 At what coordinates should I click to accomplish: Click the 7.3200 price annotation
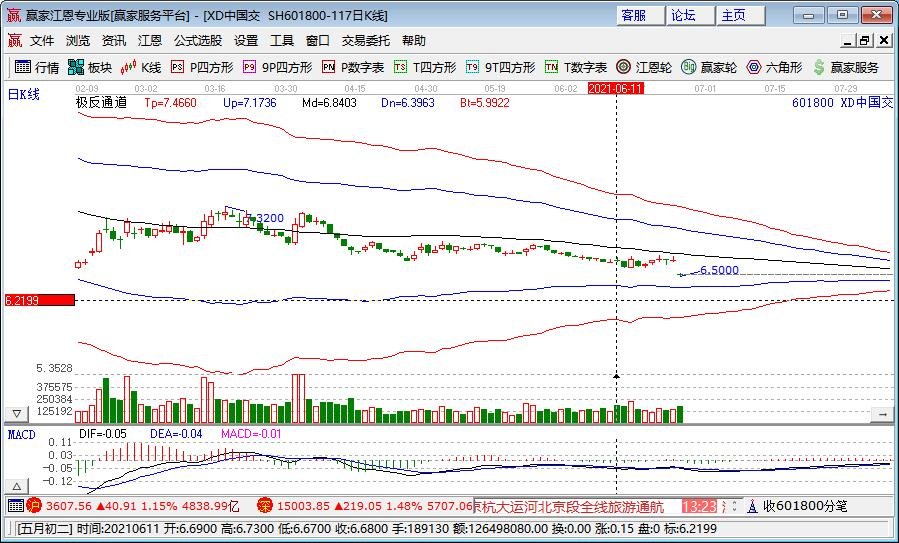265,218
